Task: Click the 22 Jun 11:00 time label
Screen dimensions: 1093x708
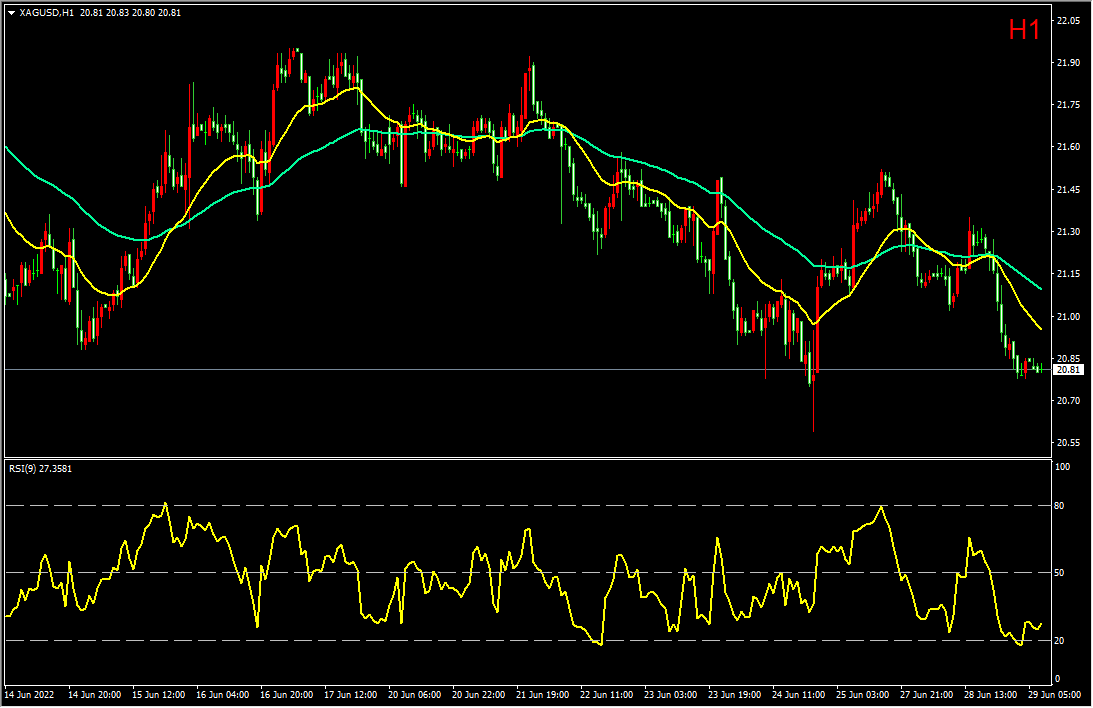Action: tap(606, 695)
